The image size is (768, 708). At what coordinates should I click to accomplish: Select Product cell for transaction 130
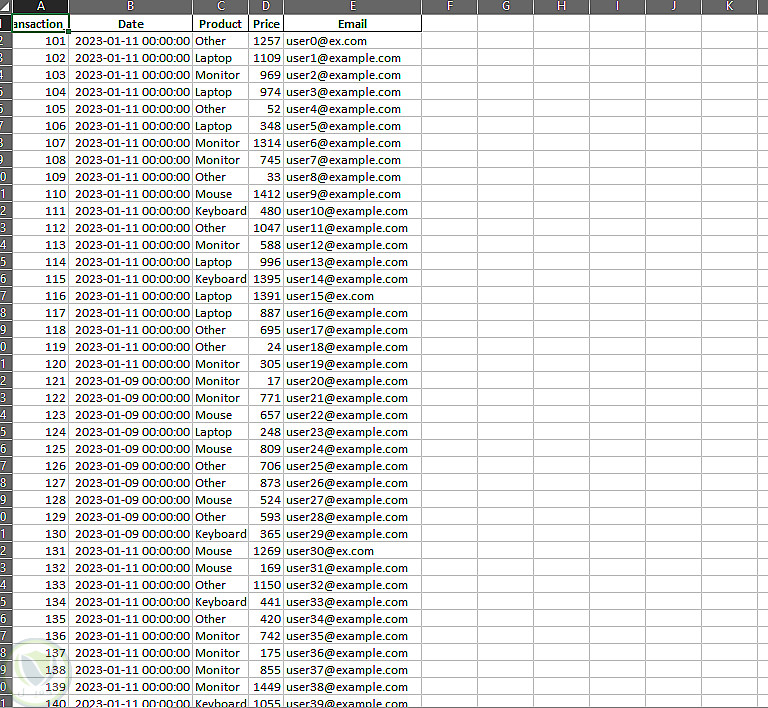pos(220,534)
